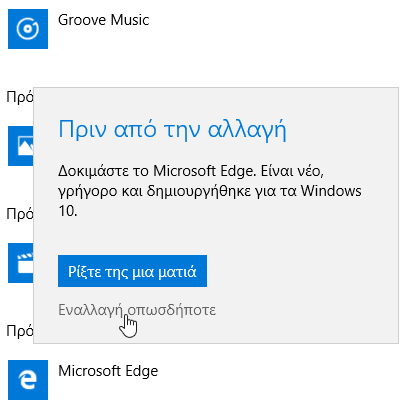Click truncated 'Πρό' label above clapperboard icon

pyautogui.click(x=20, y=214)
